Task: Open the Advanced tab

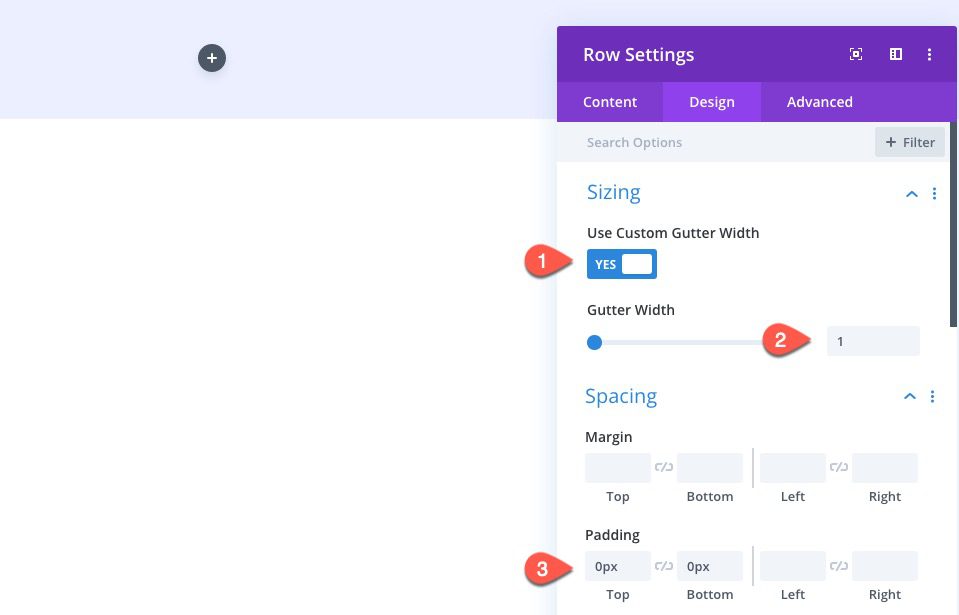Action: click(x=819, y=101)
